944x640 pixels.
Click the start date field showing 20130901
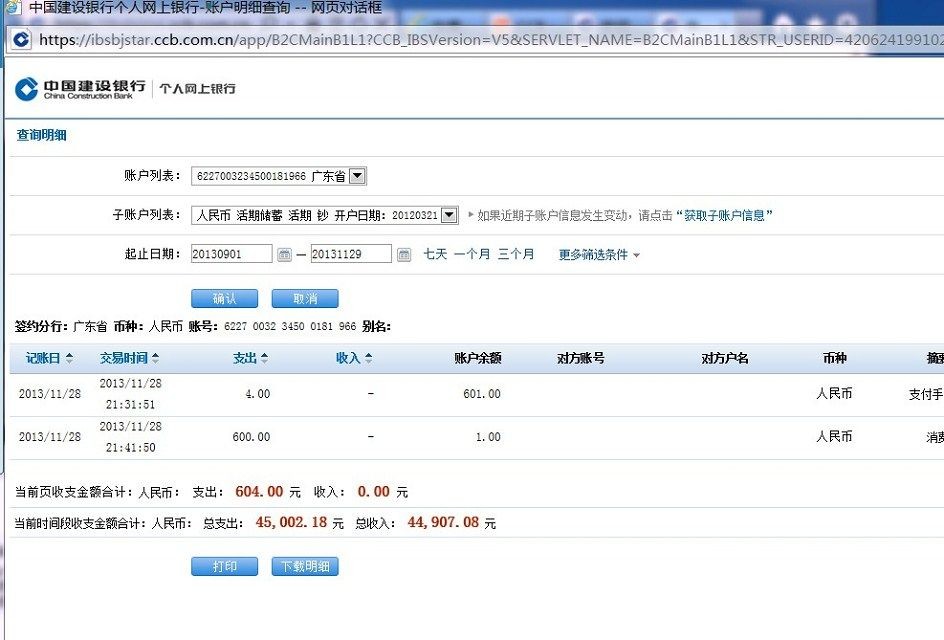coord(231,255)
